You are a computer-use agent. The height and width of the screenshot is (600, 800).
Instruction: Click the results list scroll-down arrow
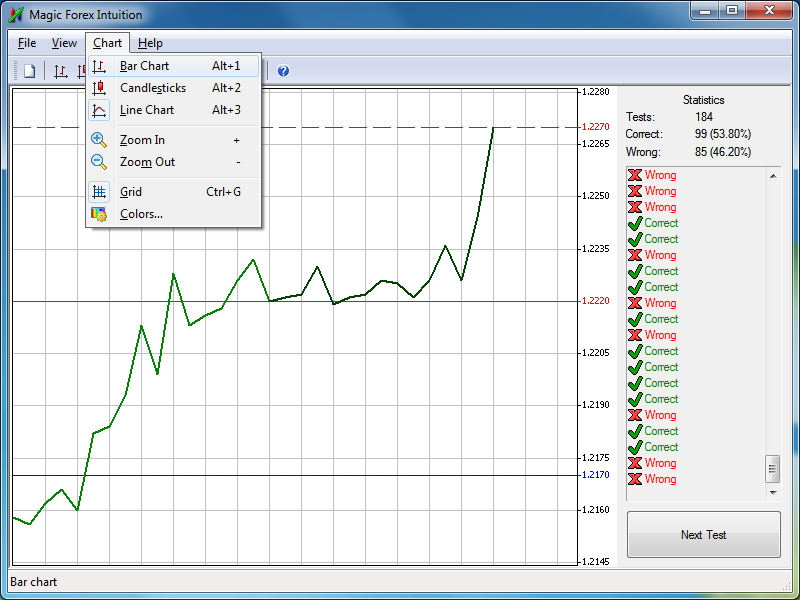click(773, 493)
